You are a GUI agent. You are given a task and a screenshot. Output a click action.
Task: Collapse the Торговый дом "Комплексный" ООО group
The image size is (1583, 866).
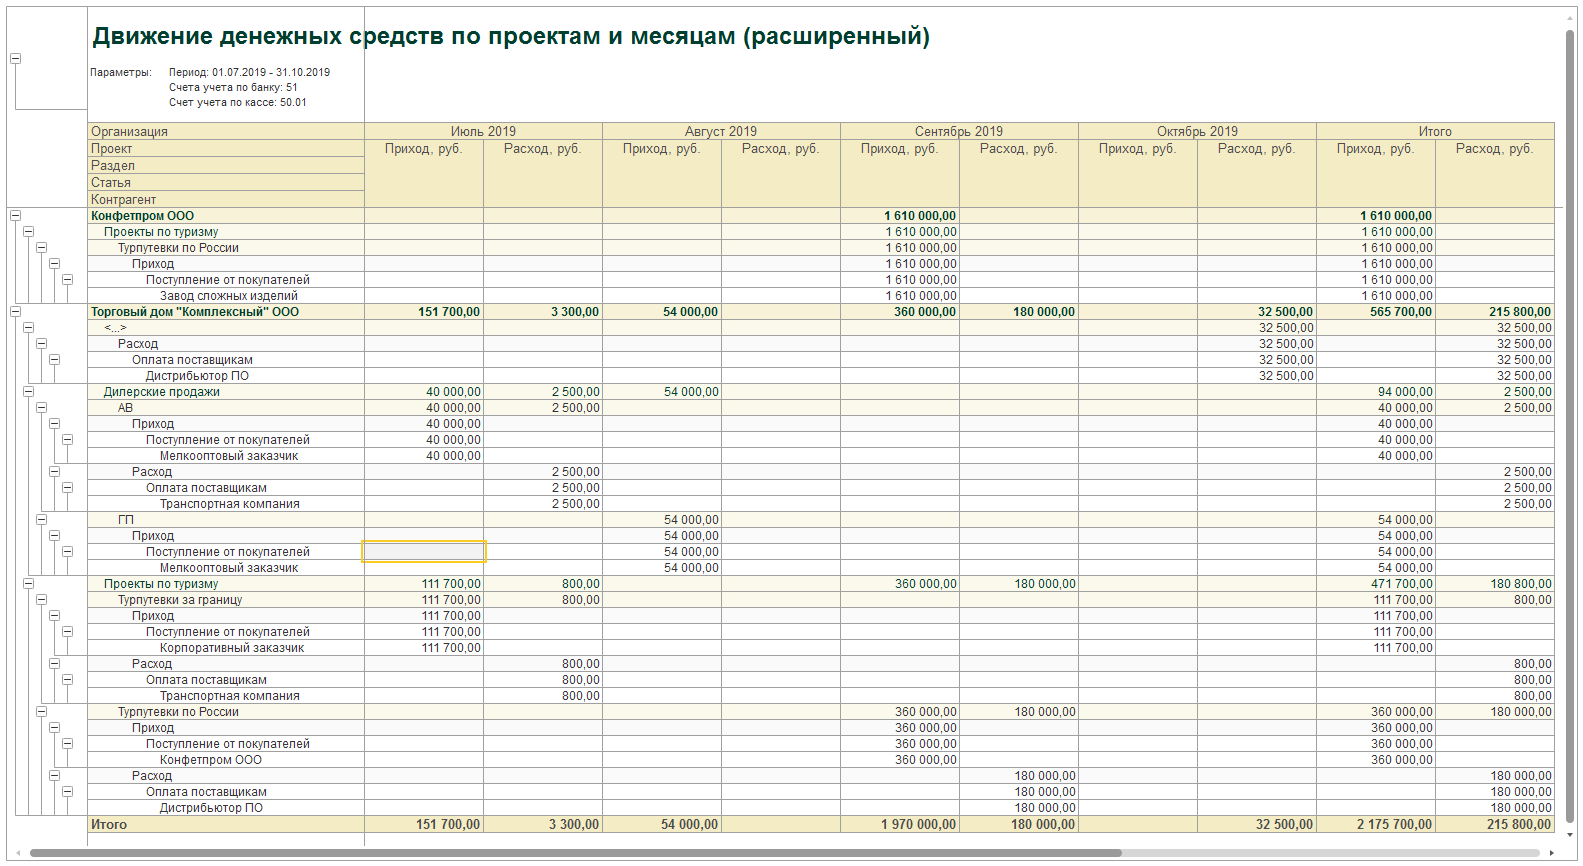click(x=15, y=311)
